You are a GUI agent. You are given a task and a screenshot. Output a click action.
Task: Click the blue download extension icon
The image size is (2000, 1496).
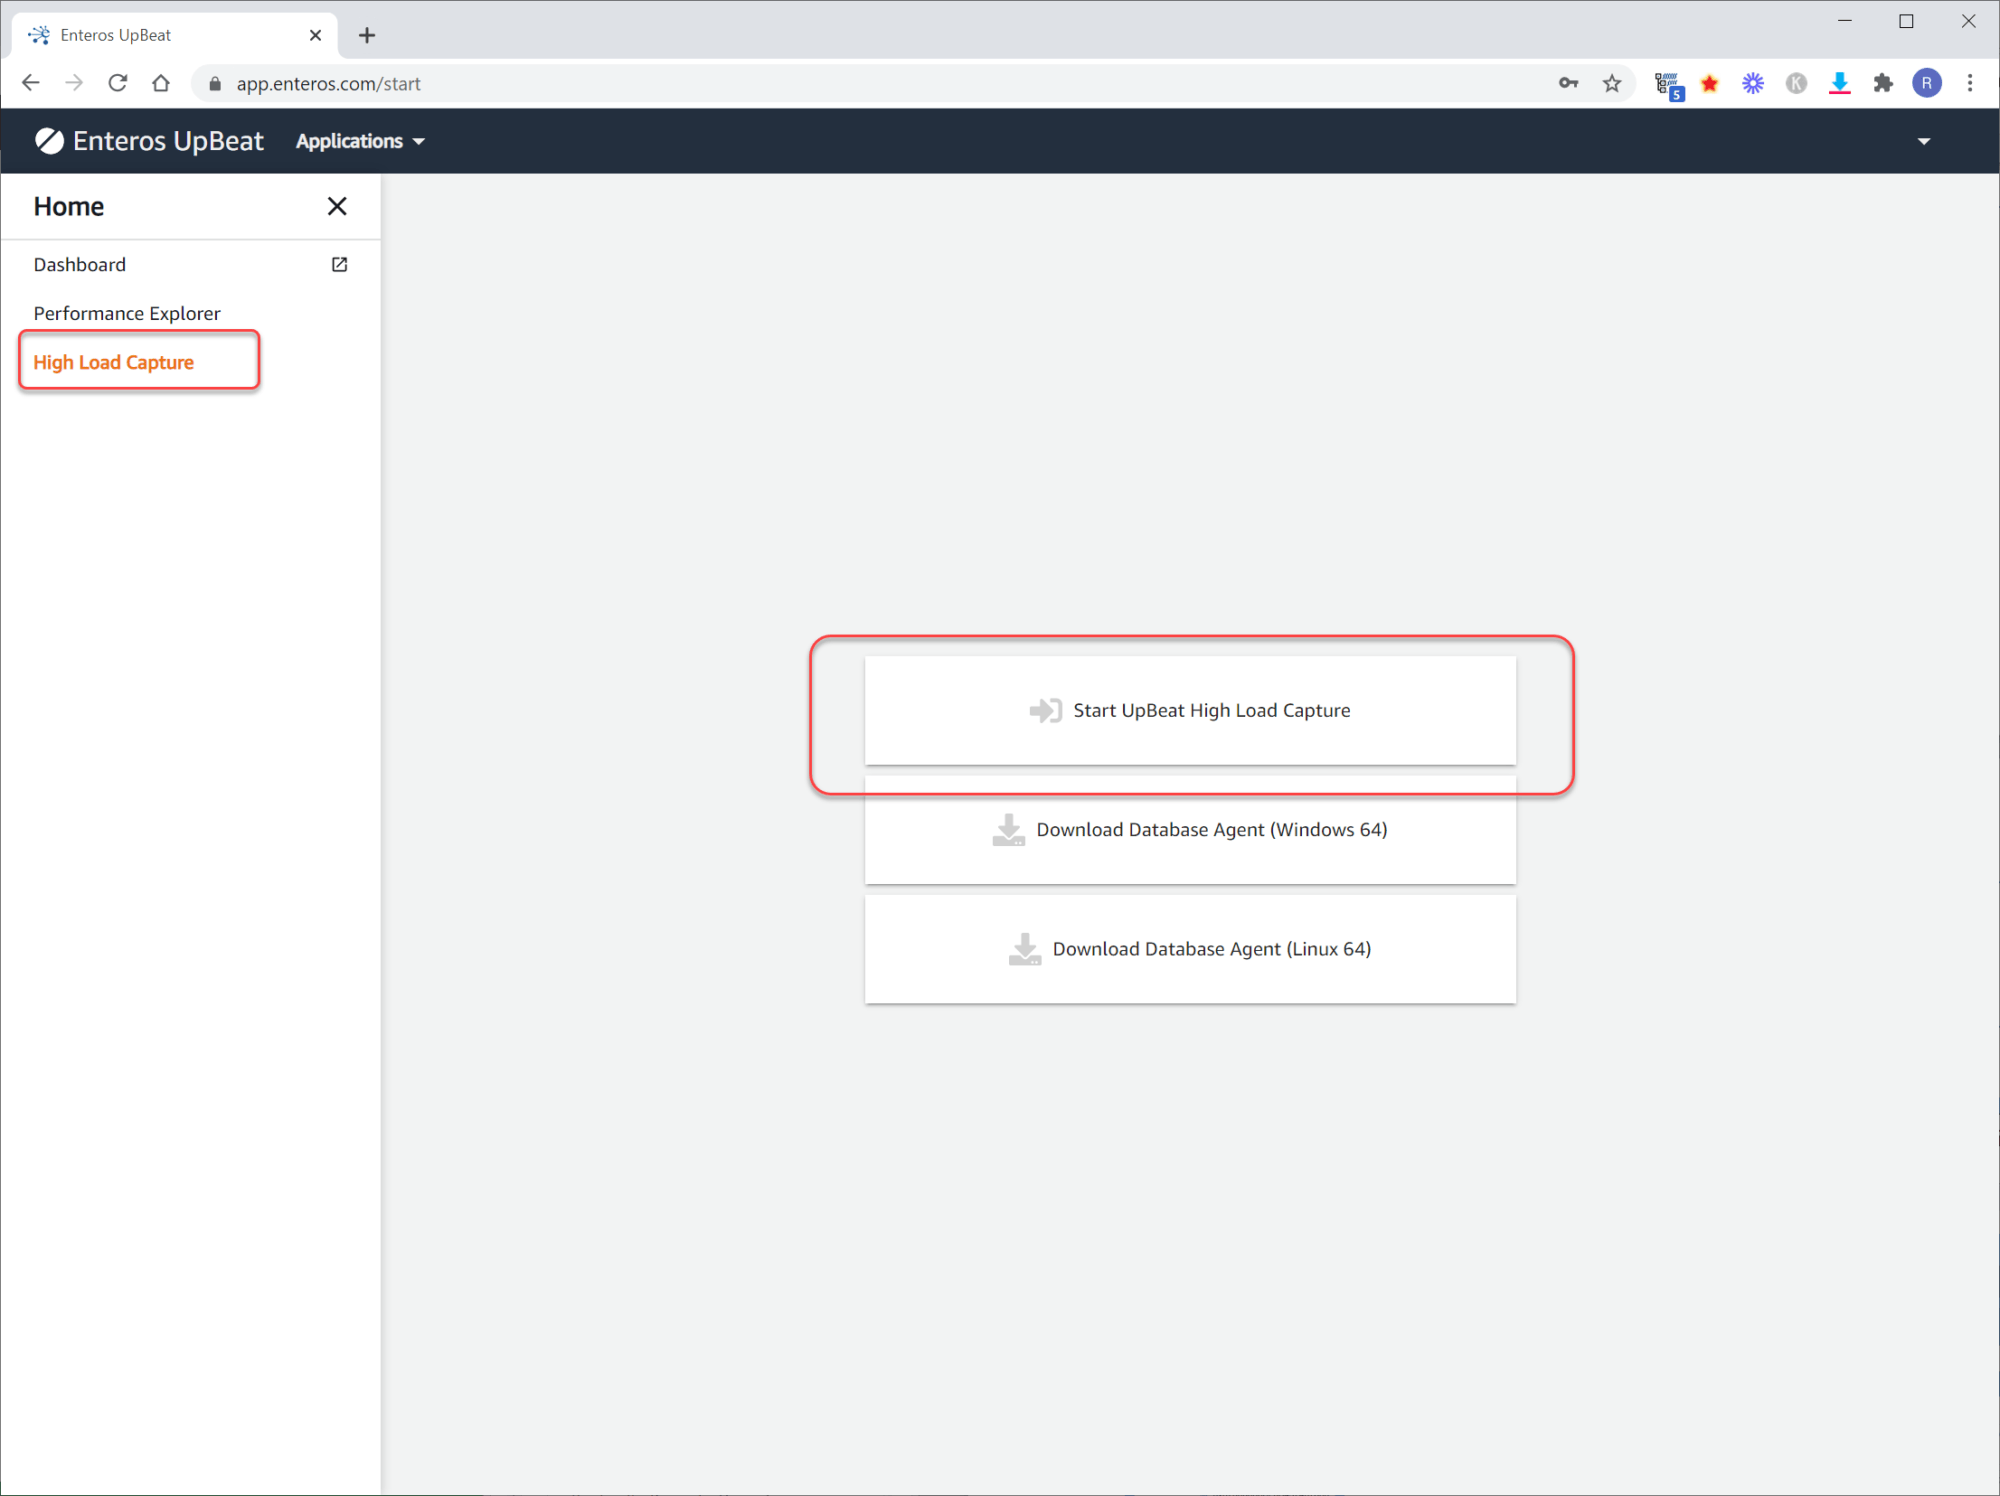pos(1839,83)
